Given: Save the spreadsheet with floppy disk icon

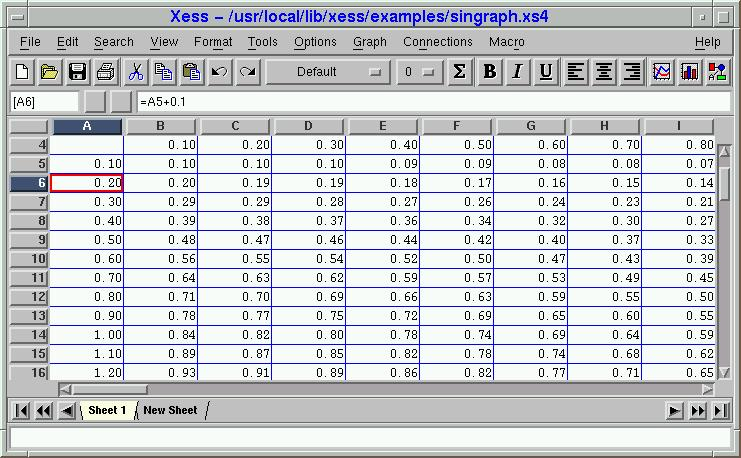Looking at the screenshot, I should point(78,72).
